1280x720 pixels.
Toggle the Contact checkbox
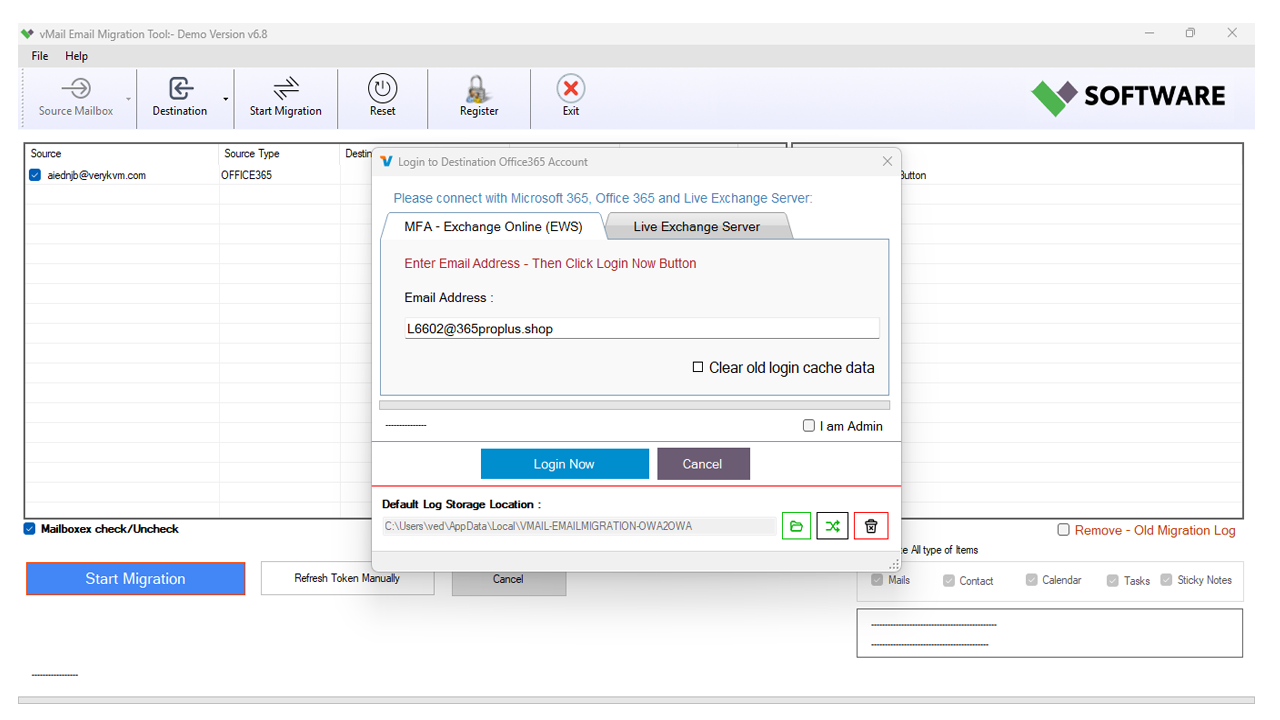949,580
